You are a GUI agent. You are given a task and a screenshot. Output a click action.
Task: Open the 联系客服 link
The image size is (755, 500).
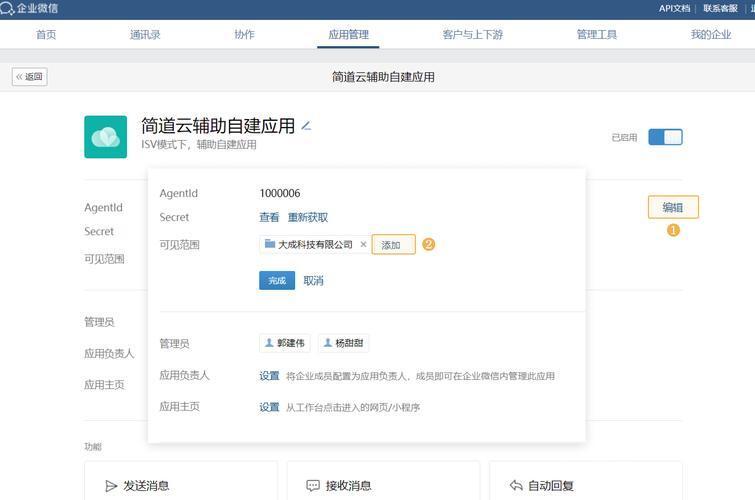[720, 8]
